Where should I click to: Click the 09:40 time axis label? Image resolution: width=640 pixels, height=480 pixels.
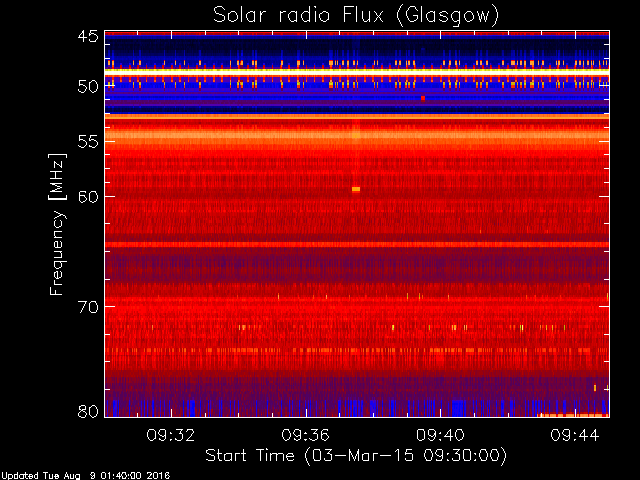point(440,435)
